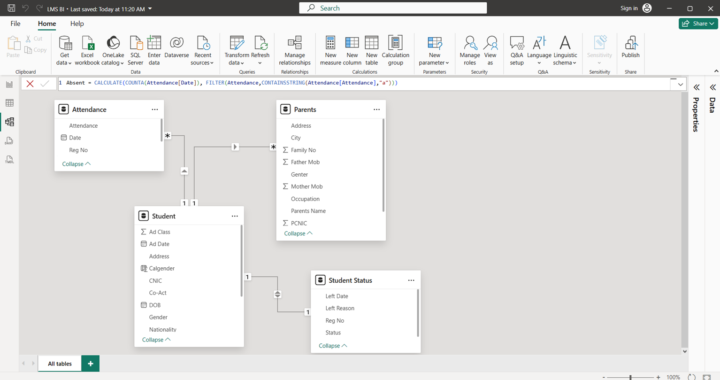Open file name saved-status dropdown
Viewport: 720px width, 380px height.
pos(150,8)
